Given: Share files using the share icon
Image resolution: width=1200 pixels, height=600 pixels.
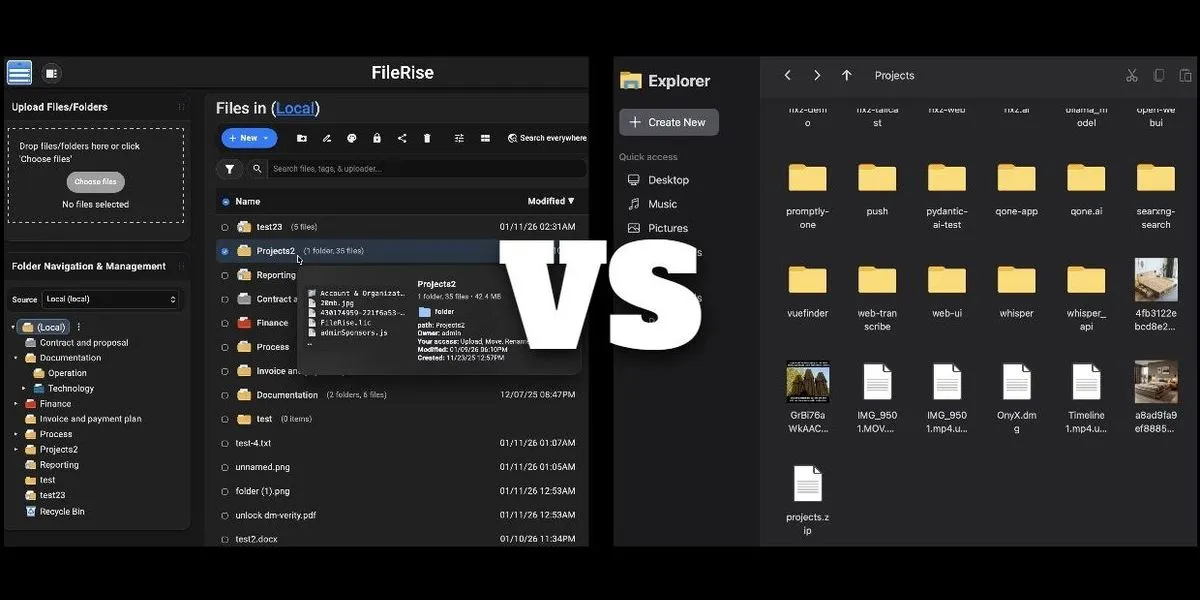Looking at the screenshot, I should click(x=402, y=138).
